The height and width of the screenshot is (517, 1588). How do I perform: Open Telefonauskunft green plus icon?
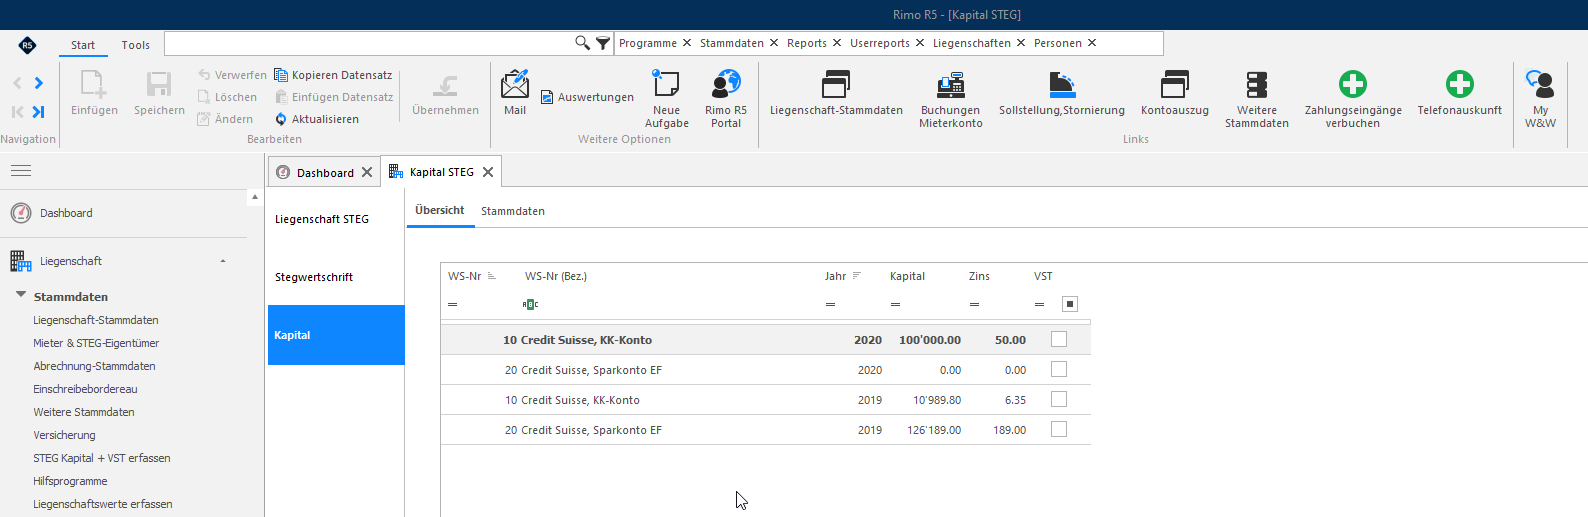[1460, 84]
